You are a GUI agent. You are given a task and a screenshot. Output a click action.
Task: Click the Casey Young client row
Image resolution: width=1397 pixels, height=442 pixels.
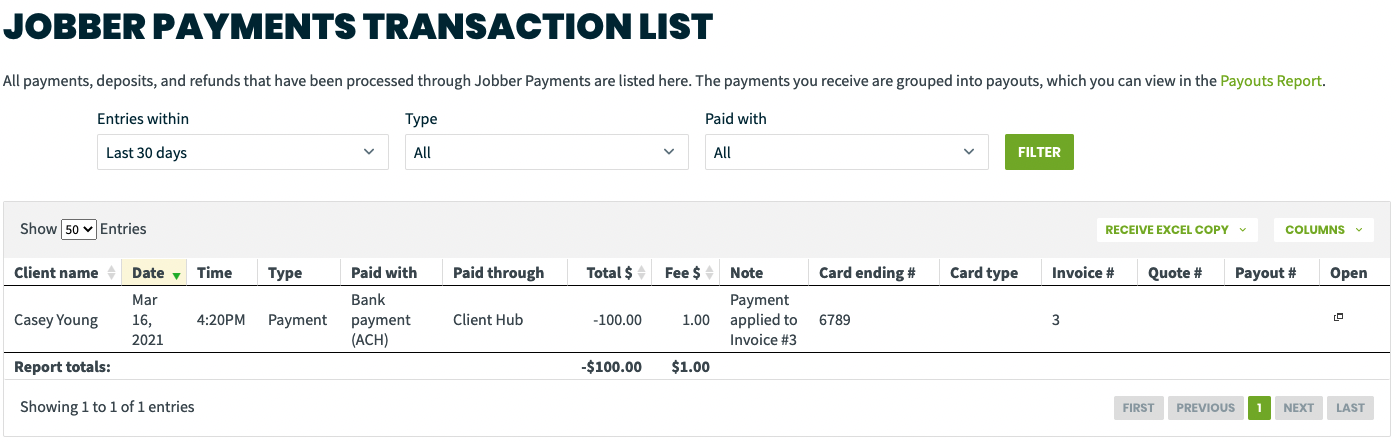(56, 320)
